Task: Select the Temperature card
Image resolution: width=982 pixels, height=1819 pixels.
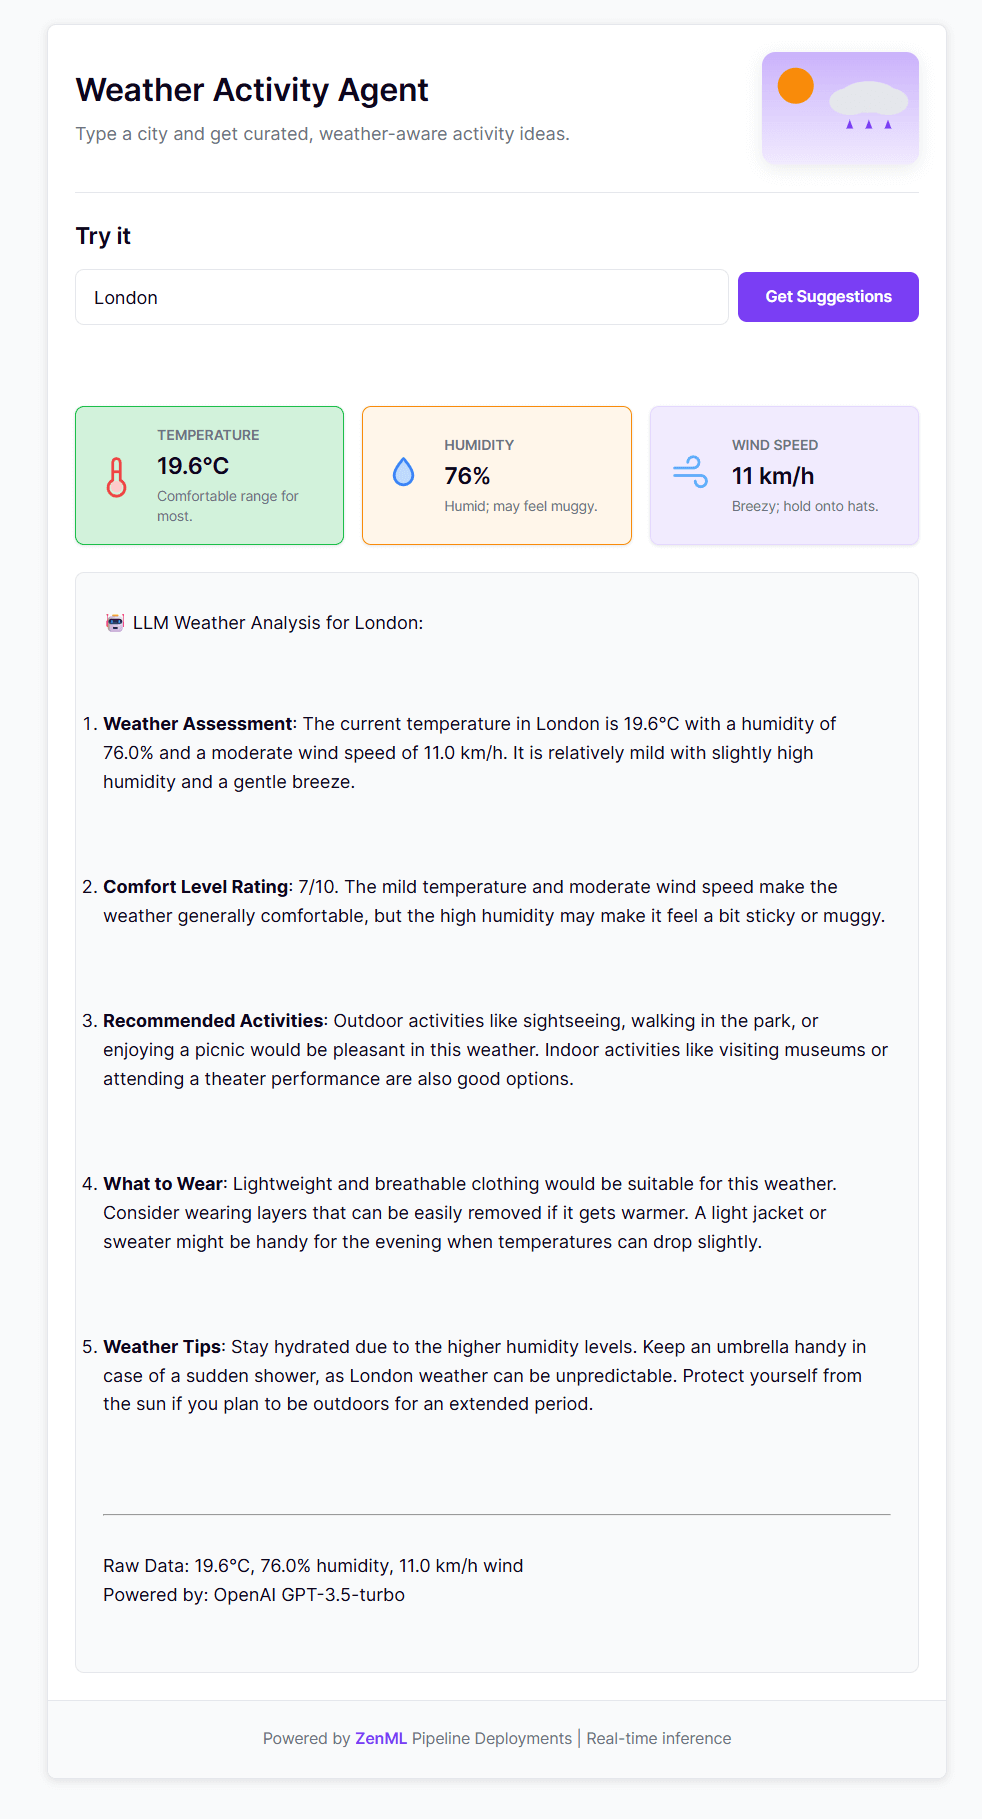Action: coord(209,475)
